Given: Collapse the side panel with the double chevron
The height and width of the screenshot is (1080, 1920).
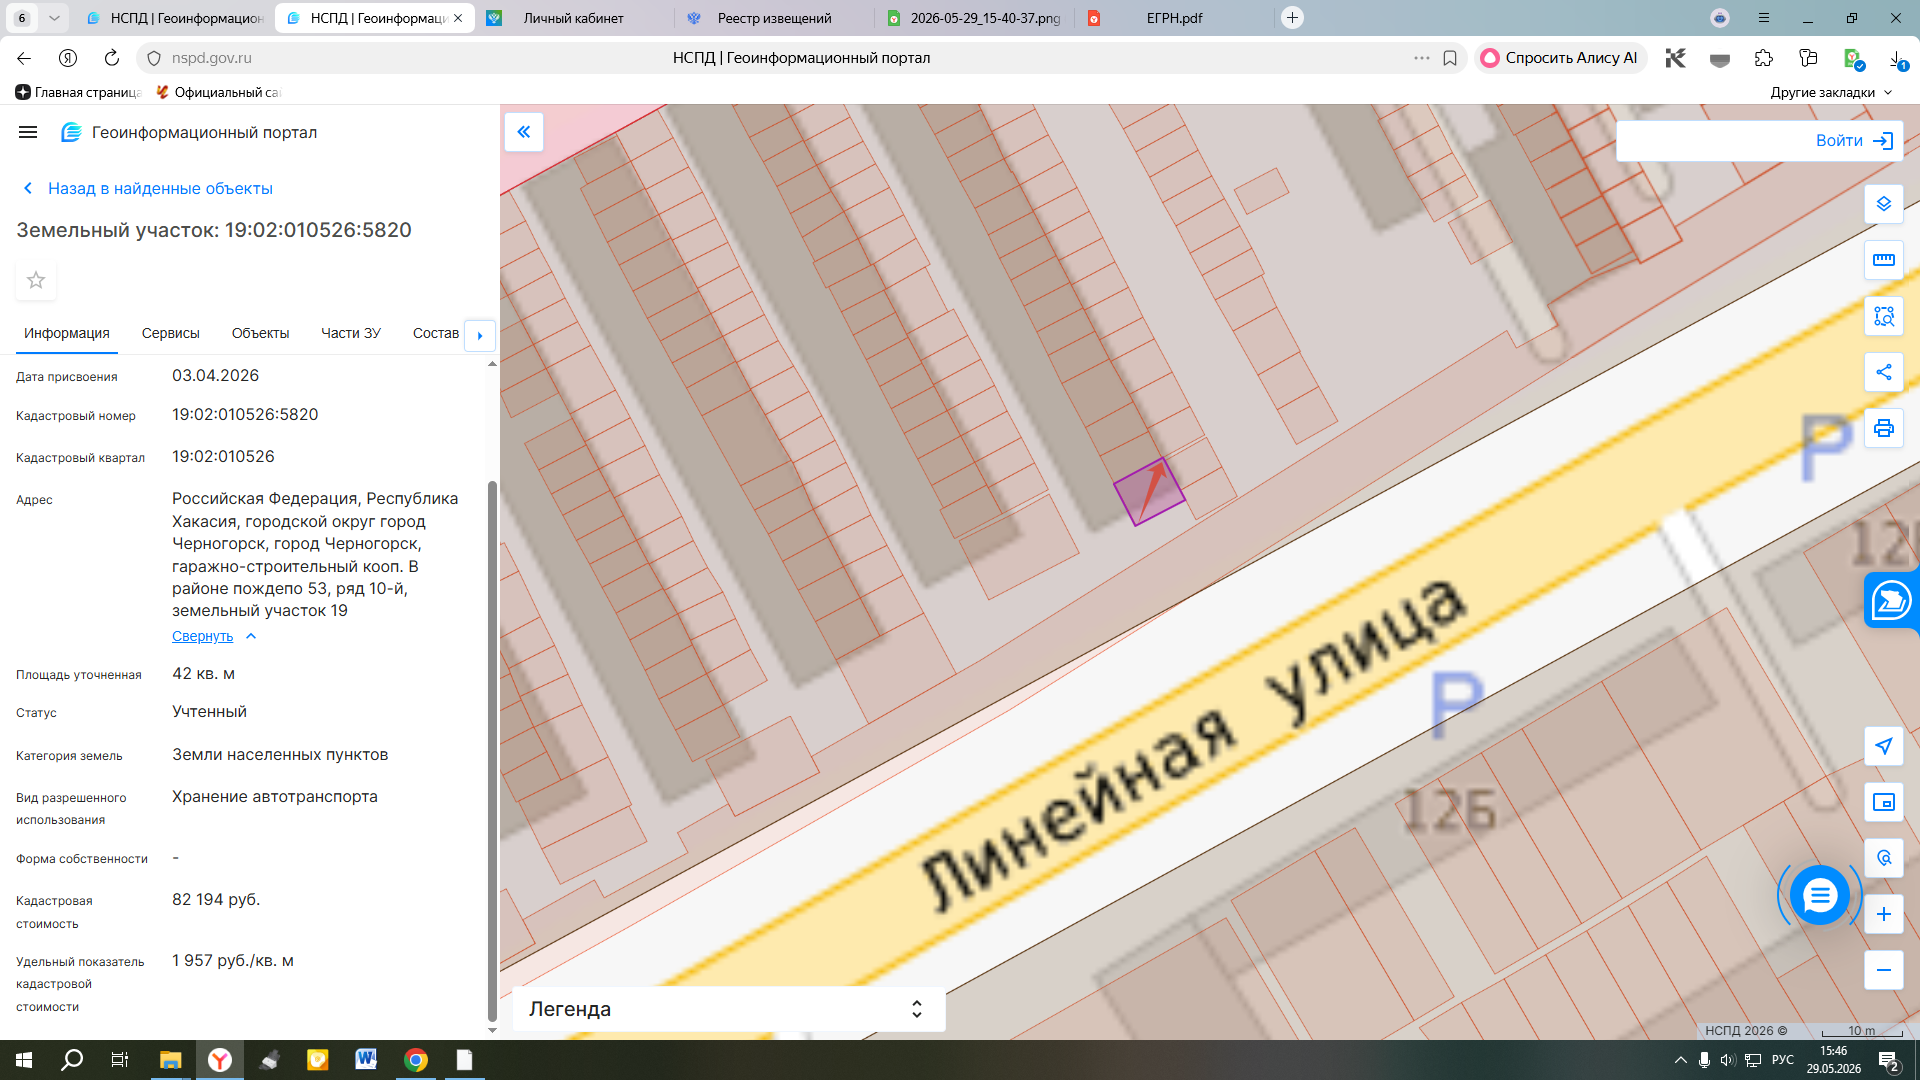Looking at the screenshot, I should click(x=524, y=132).
